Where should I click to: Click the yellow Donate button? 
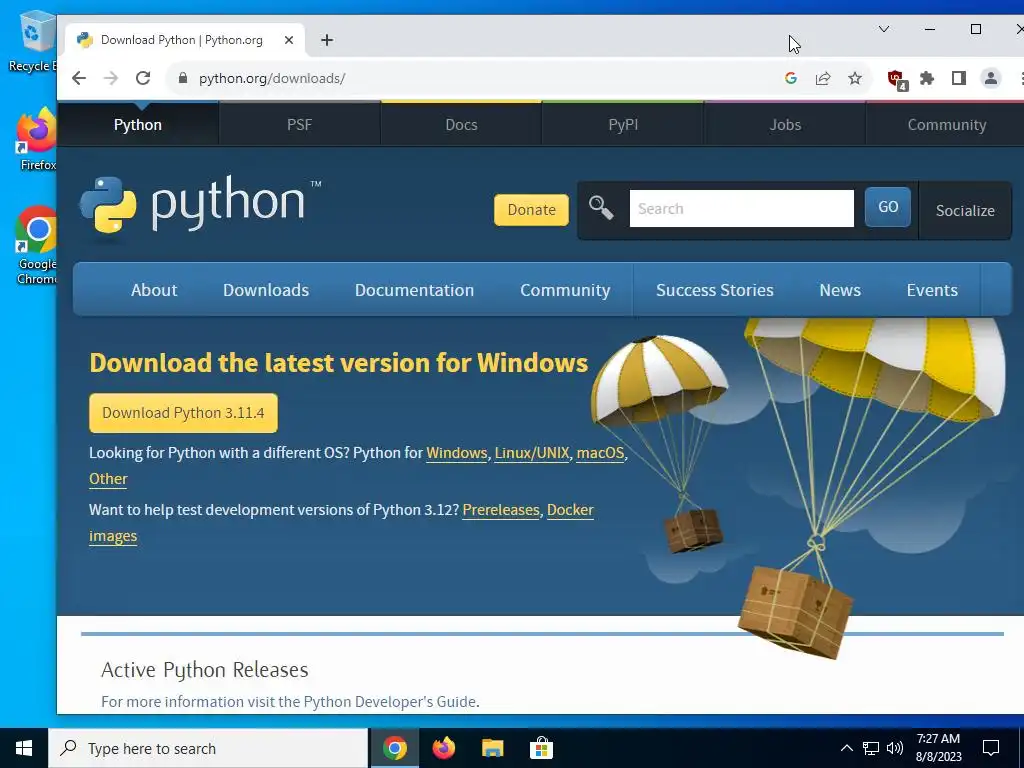532,210
